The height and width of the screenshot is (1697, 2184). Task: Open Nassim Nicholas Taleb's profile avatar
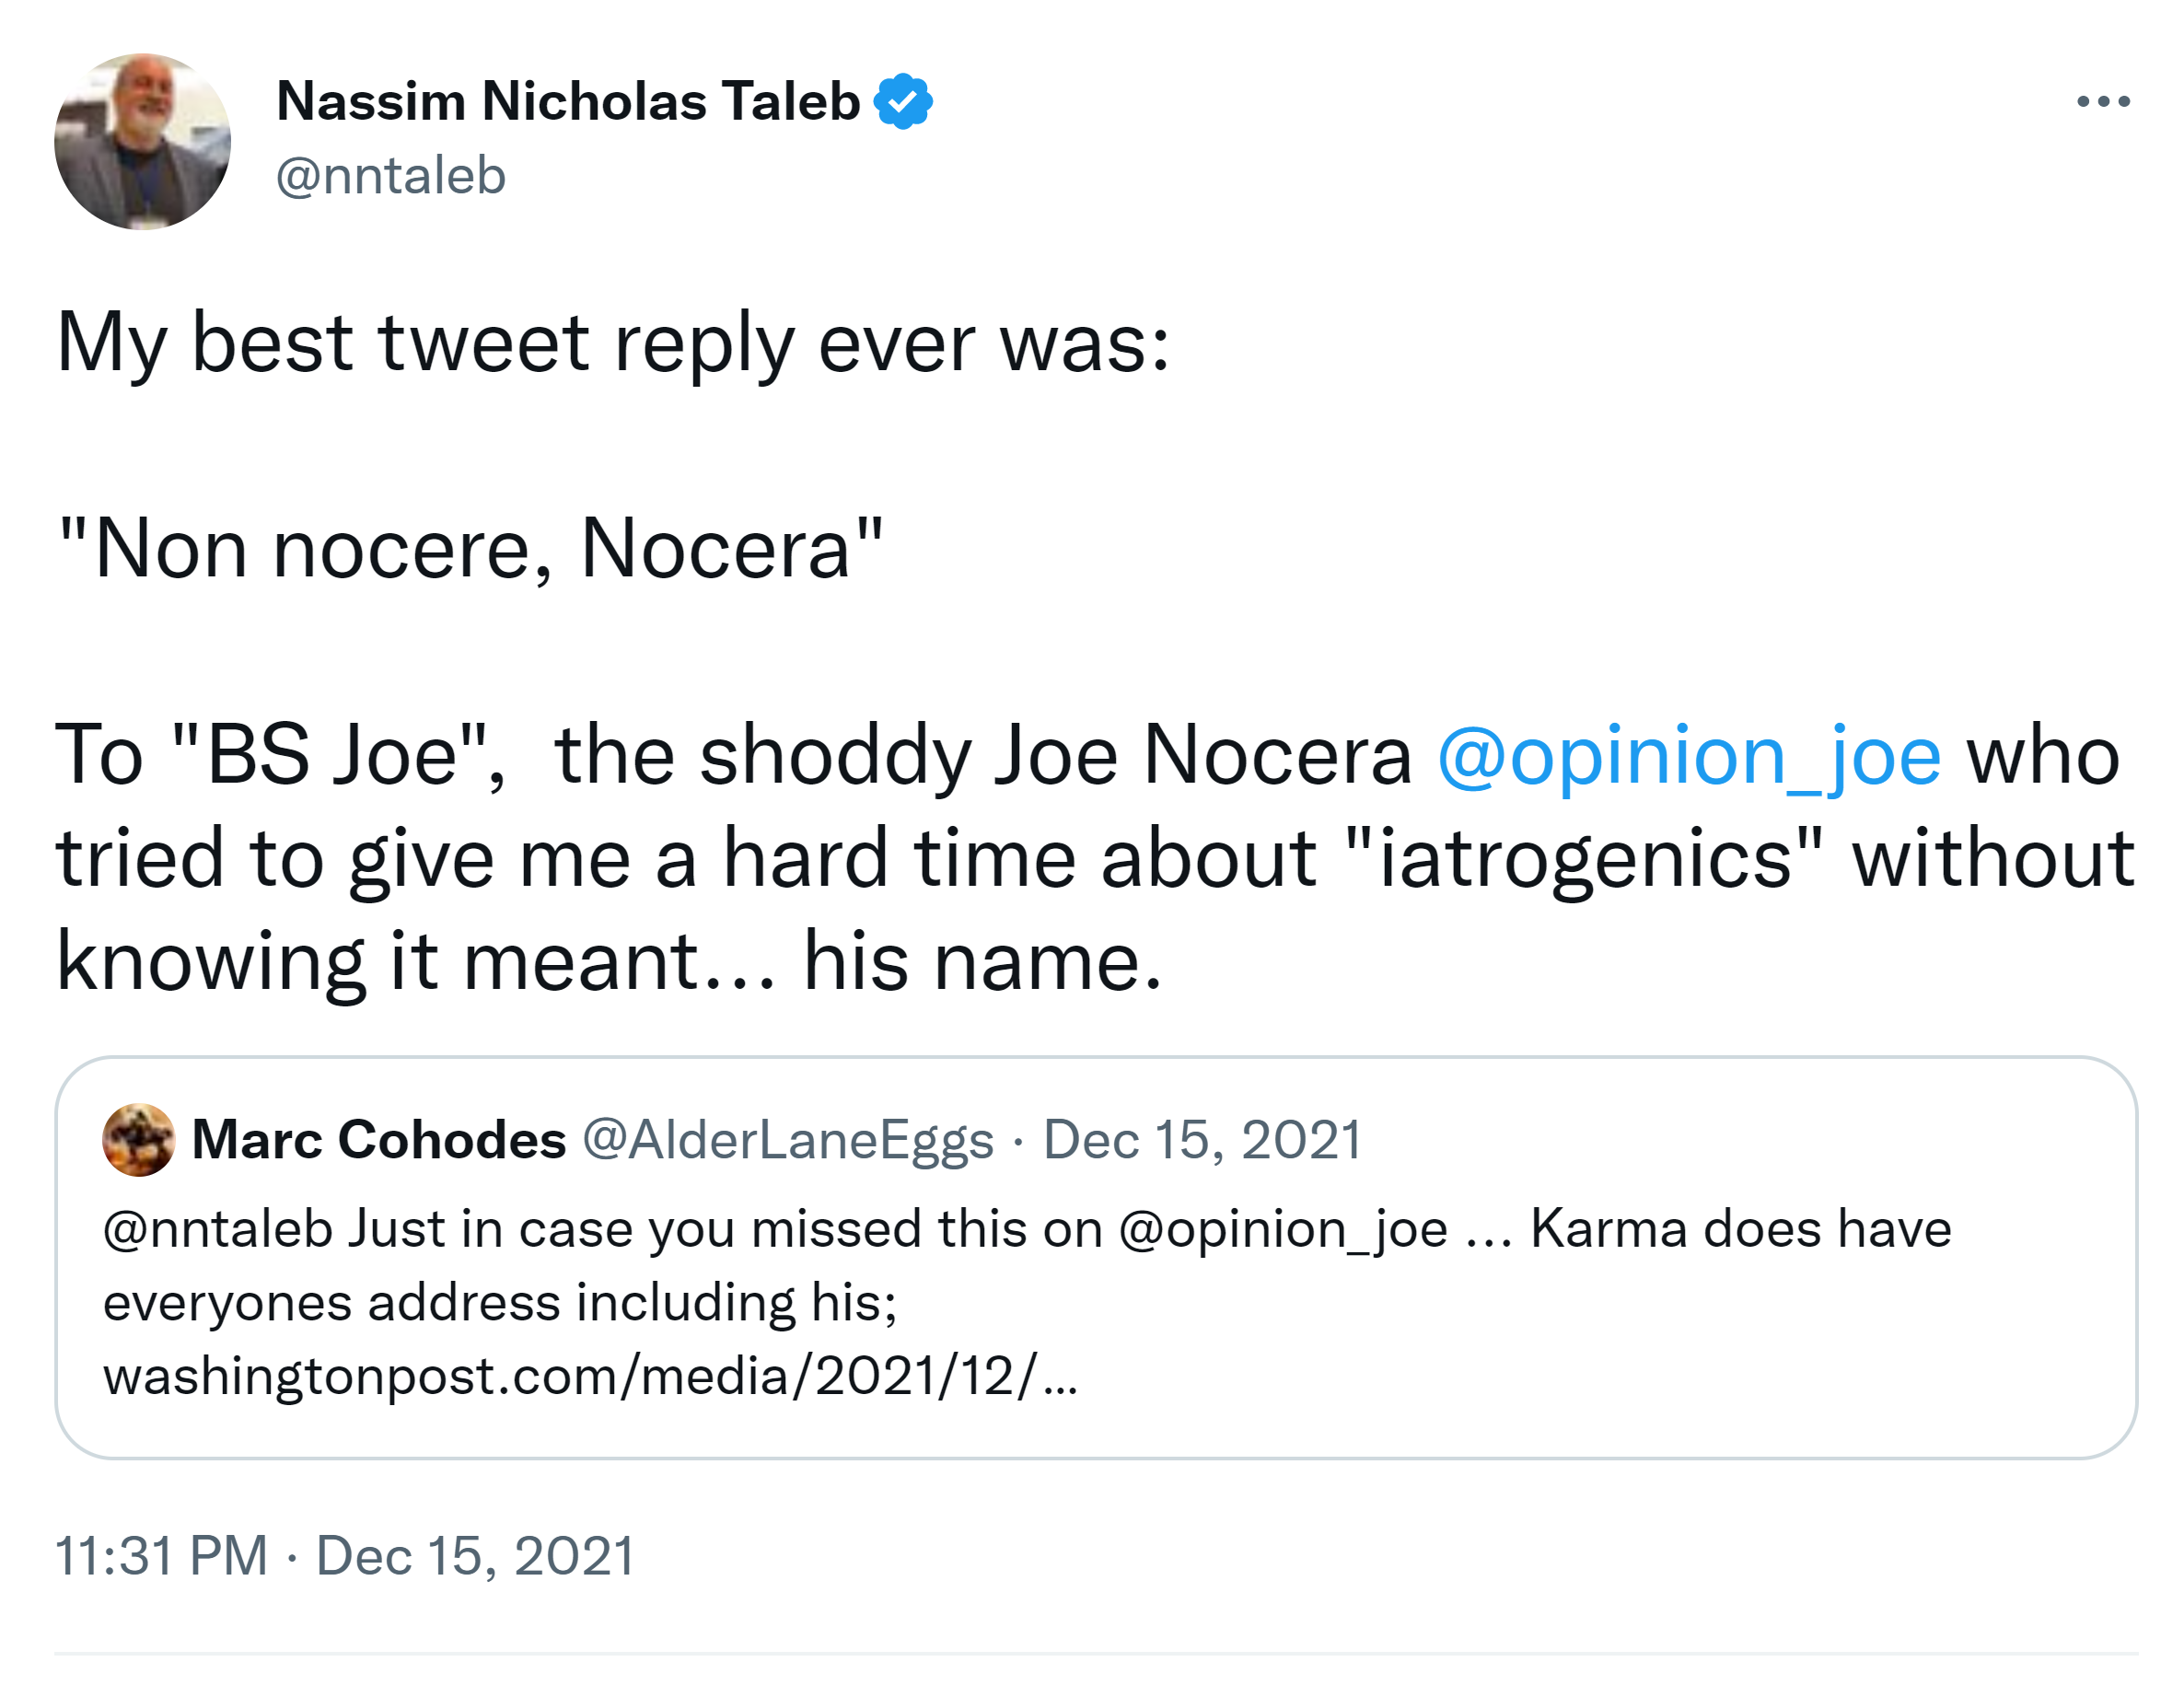coord(142,142)
